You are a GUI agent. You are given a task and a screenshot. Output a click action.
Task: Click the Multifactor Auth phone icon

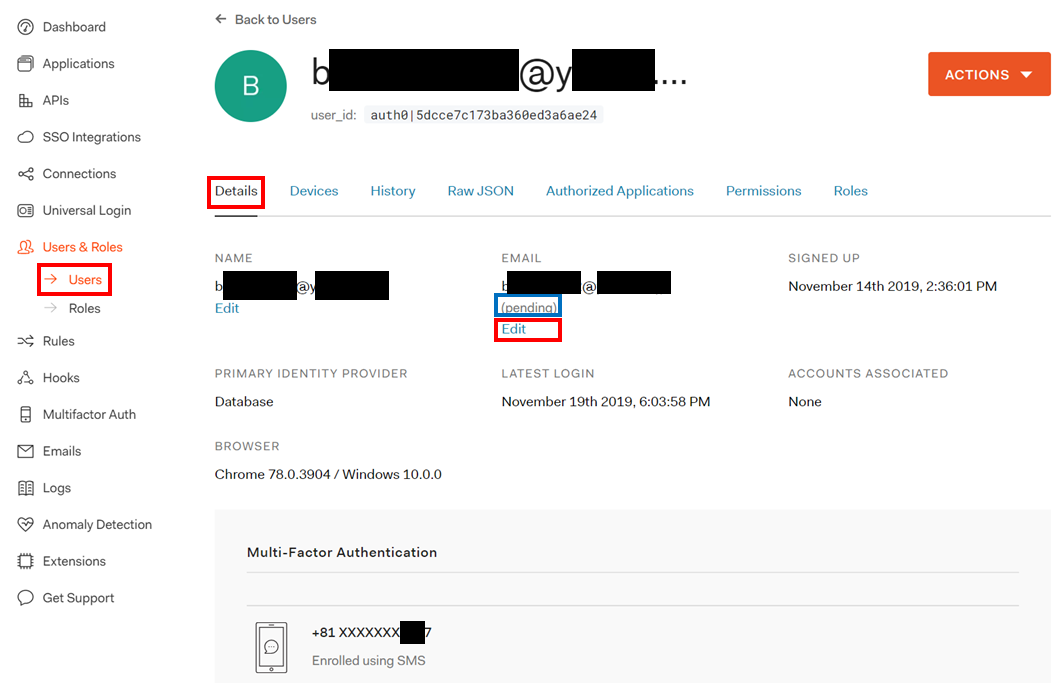25,414
